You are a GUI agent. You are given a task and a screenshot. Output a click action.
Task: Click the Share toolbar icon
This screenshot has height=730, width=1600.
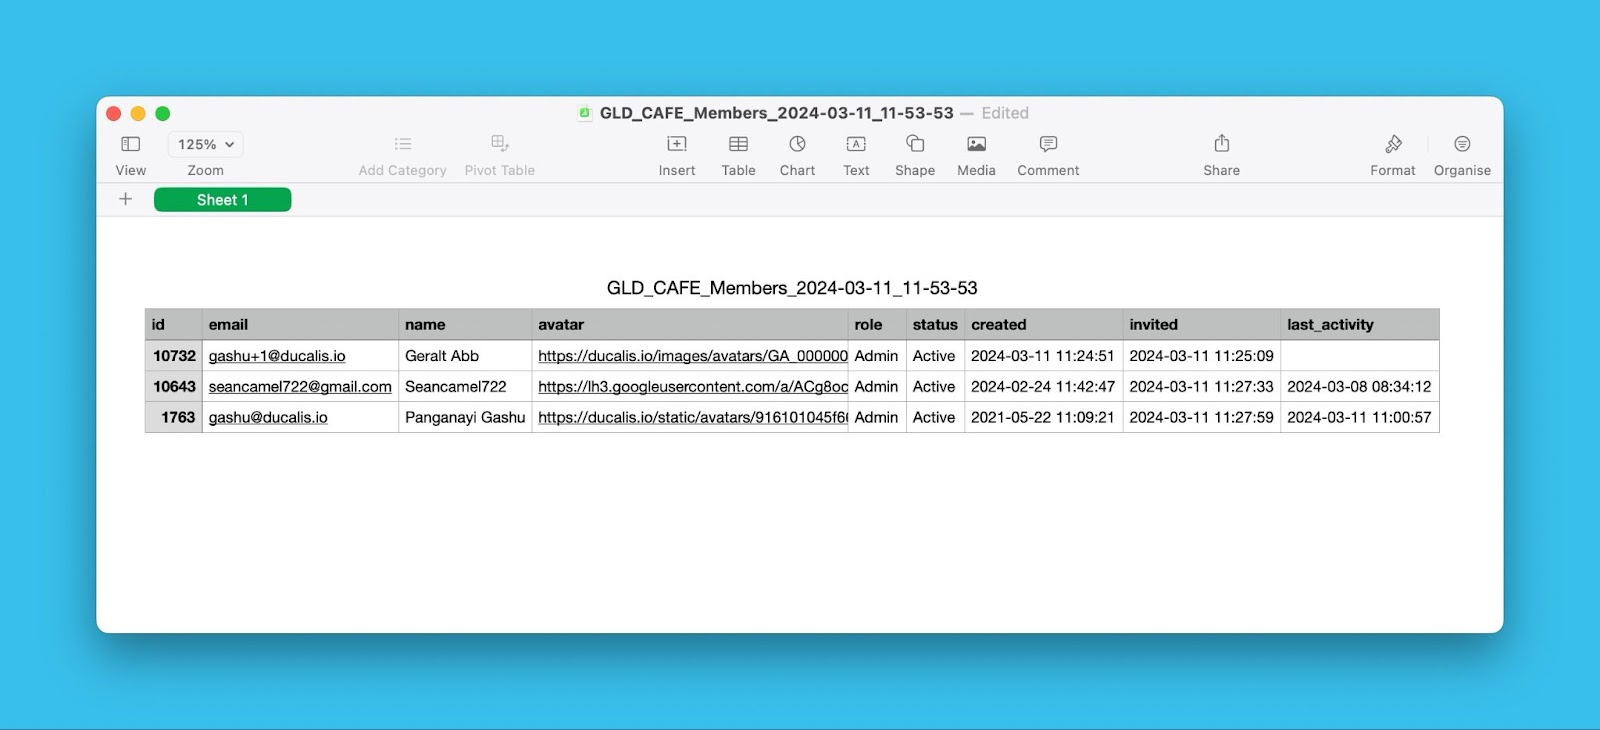pyautogui.click(x=1222, y=143)
